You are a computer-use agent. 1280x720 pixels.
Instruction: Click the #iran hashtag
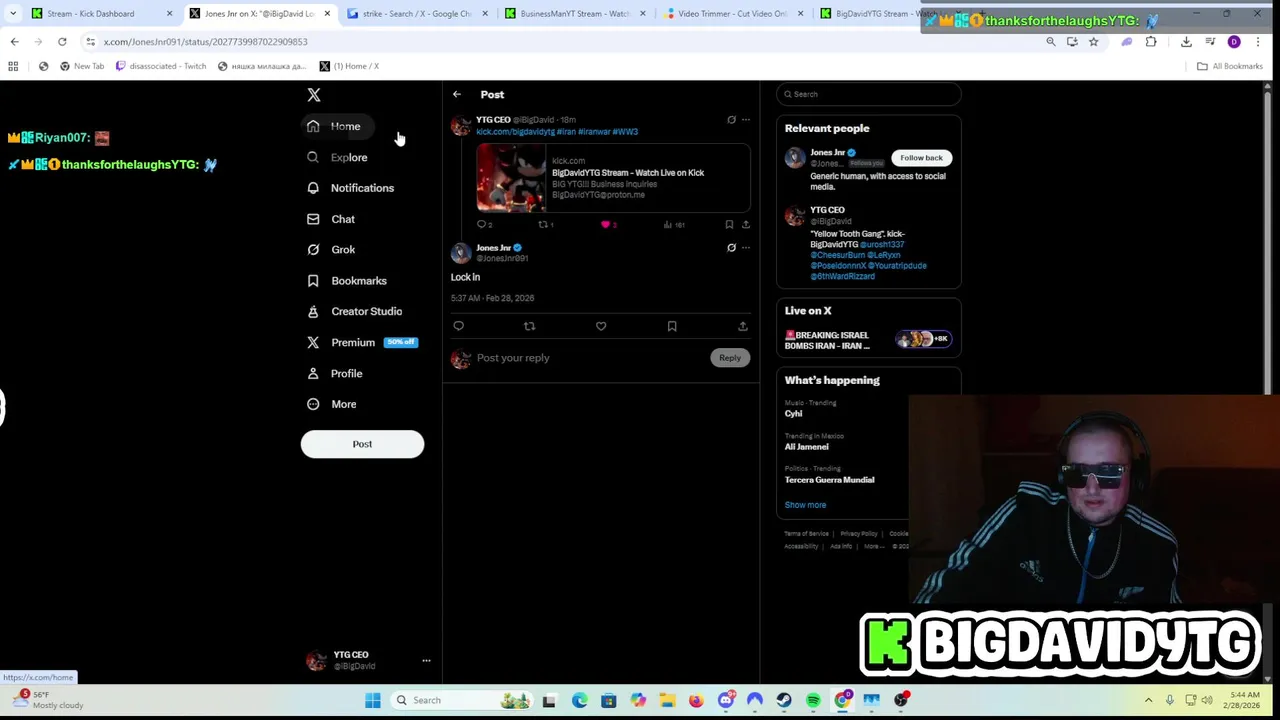[566, 132]
